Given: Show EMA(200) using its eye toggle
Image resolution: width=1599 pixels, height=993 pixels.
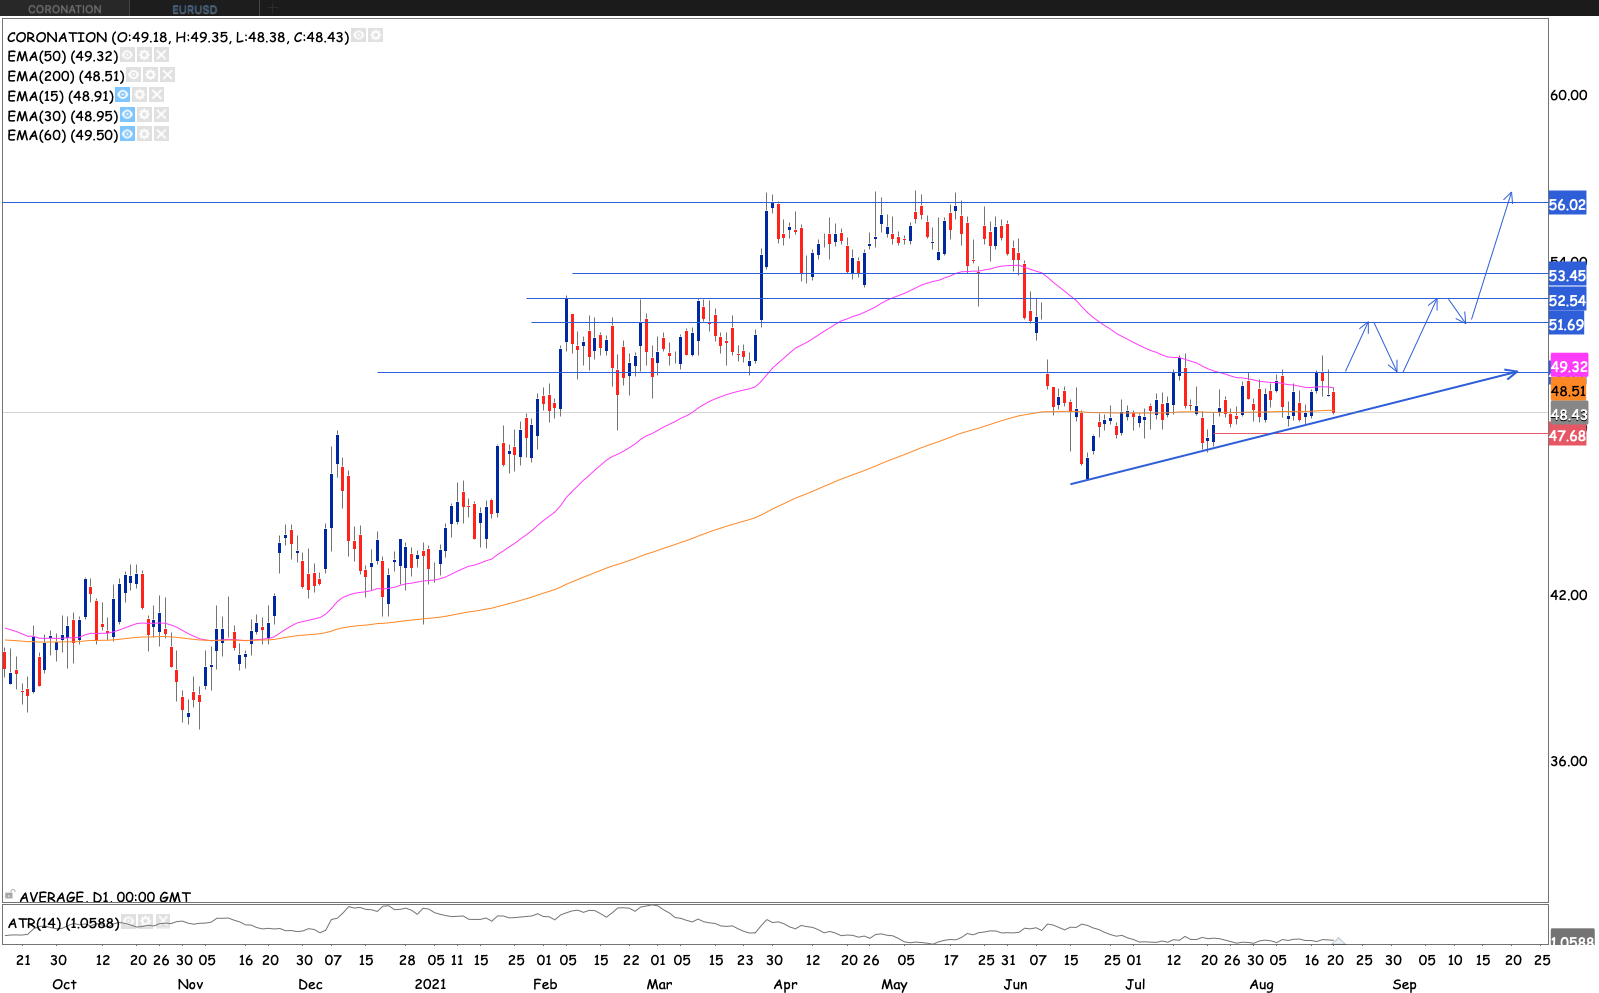Looking at the screenshot, I should (x=133, y=75).
